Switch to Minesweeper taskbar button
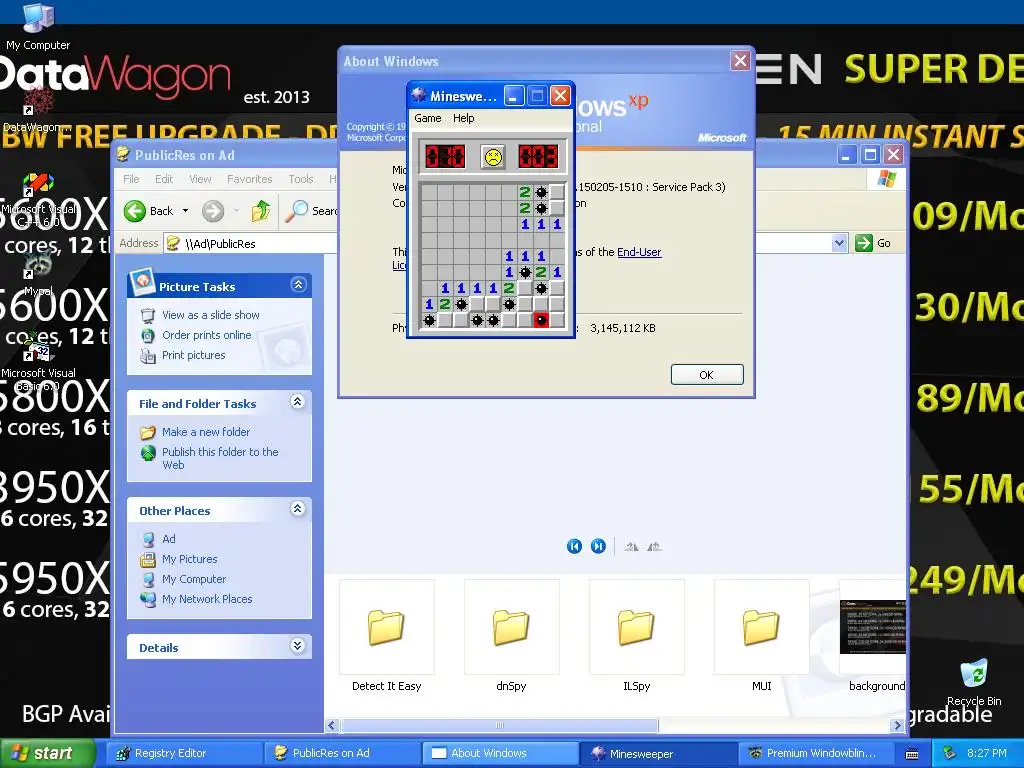The width and height of the screenshot is (1024, 768). (x=658, y=754)
